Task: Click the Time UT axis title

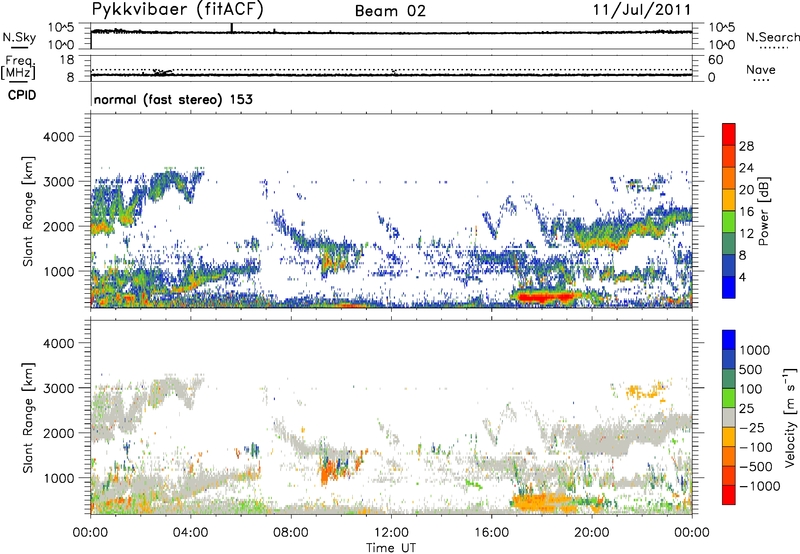Action: [391, 548]
